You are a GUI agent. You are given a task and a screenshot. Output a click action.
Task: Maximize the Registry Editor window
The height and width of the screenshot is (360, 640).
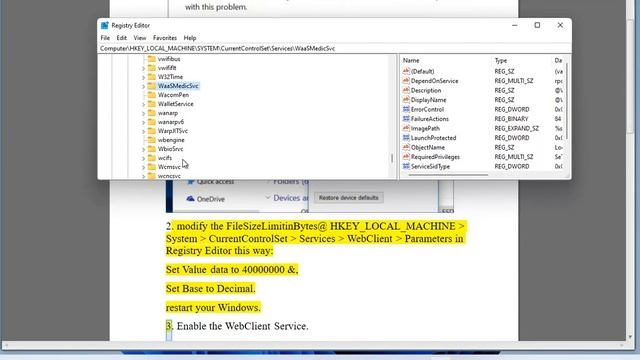pos(537,25)
